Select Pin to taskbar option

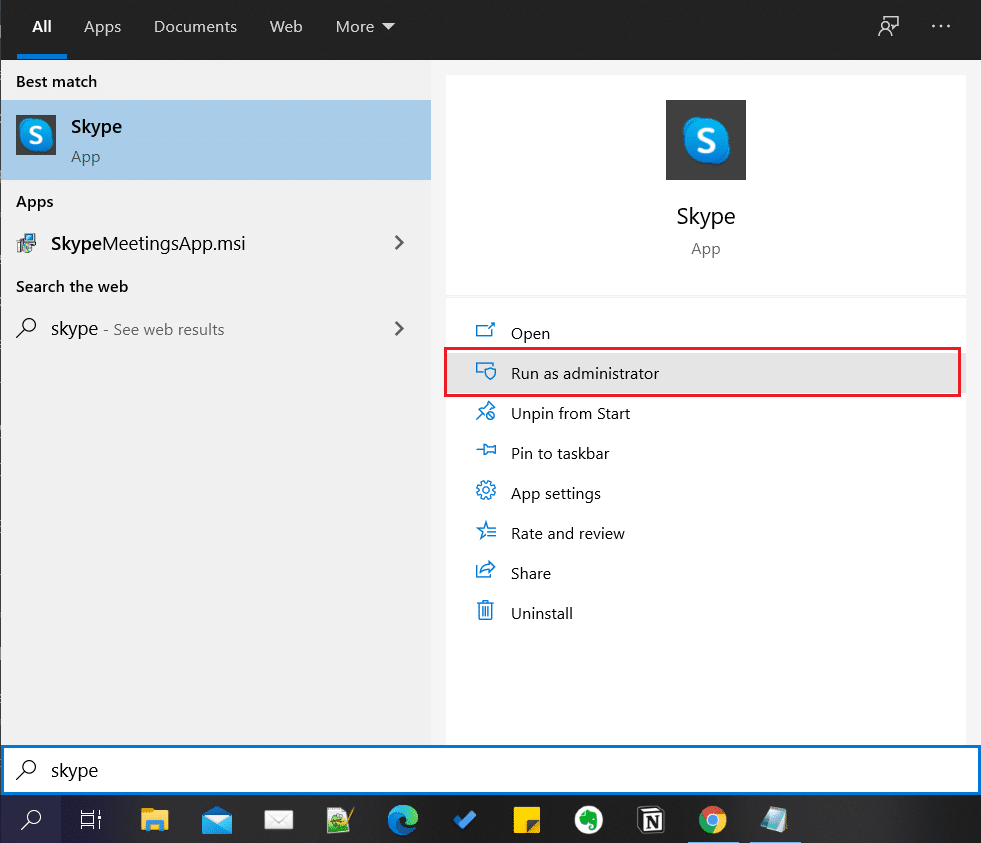(x=559, y=453)
